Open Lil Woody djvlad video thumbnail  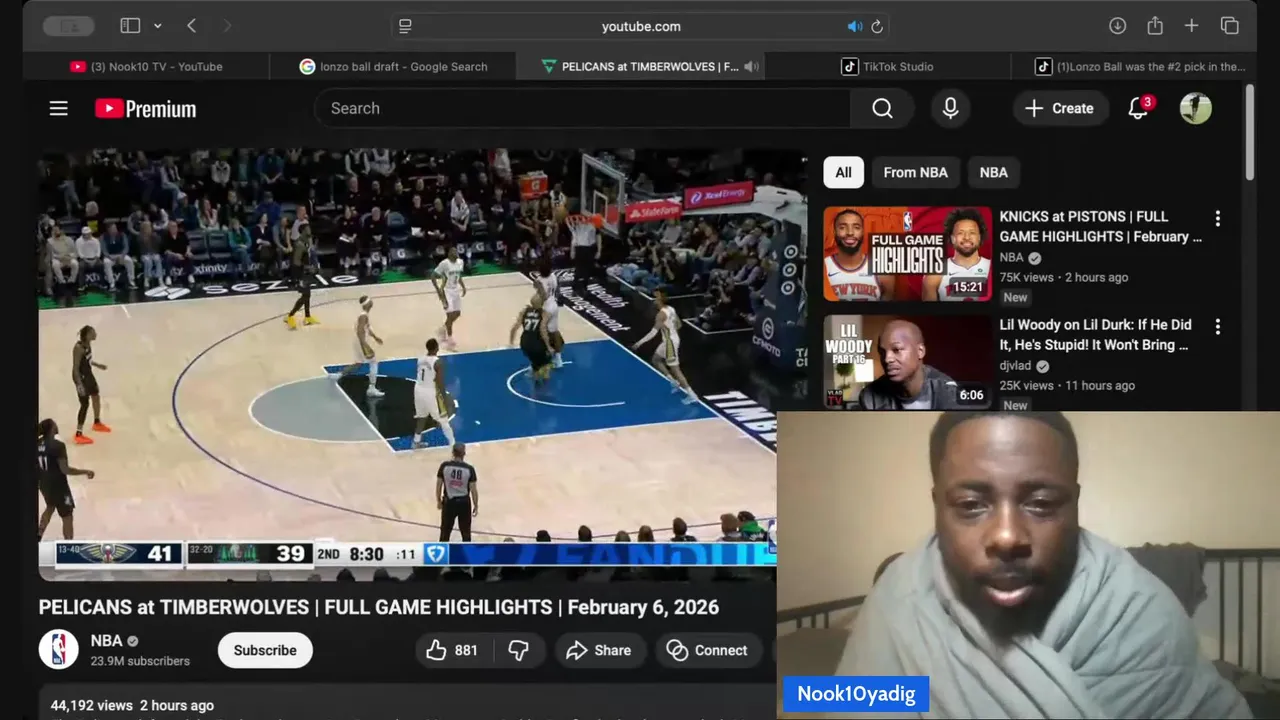pos(907,361)
